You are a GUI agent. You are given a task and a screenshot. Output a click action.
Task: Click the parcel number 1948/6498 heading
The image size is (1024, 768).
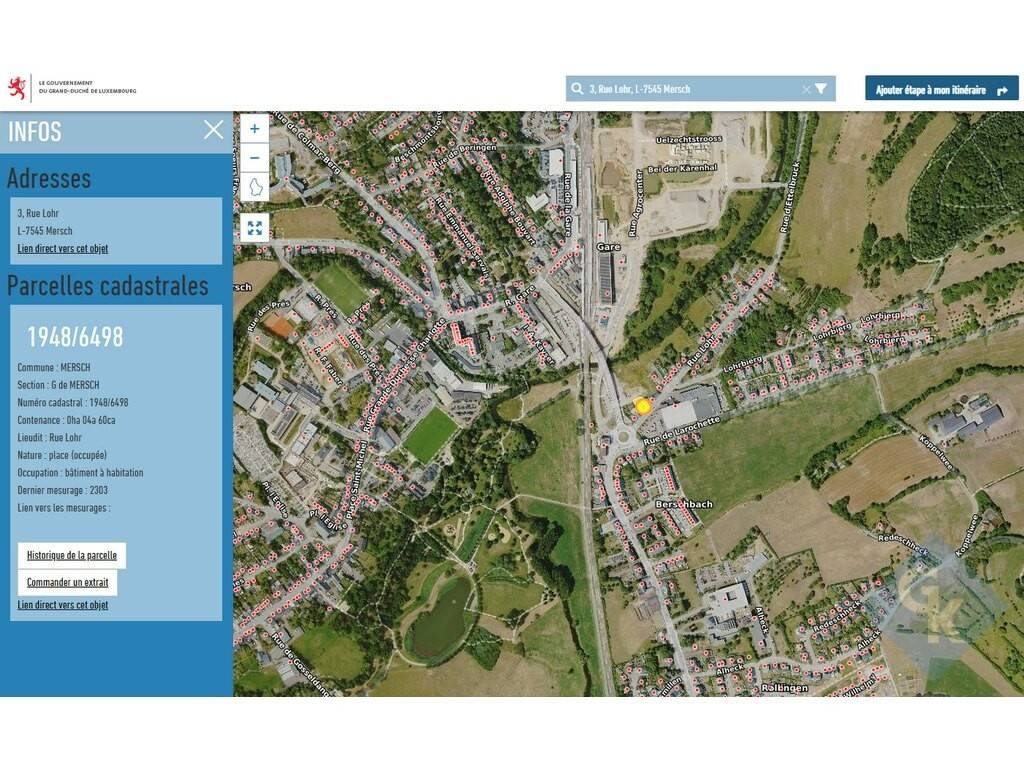click(75, 337)
